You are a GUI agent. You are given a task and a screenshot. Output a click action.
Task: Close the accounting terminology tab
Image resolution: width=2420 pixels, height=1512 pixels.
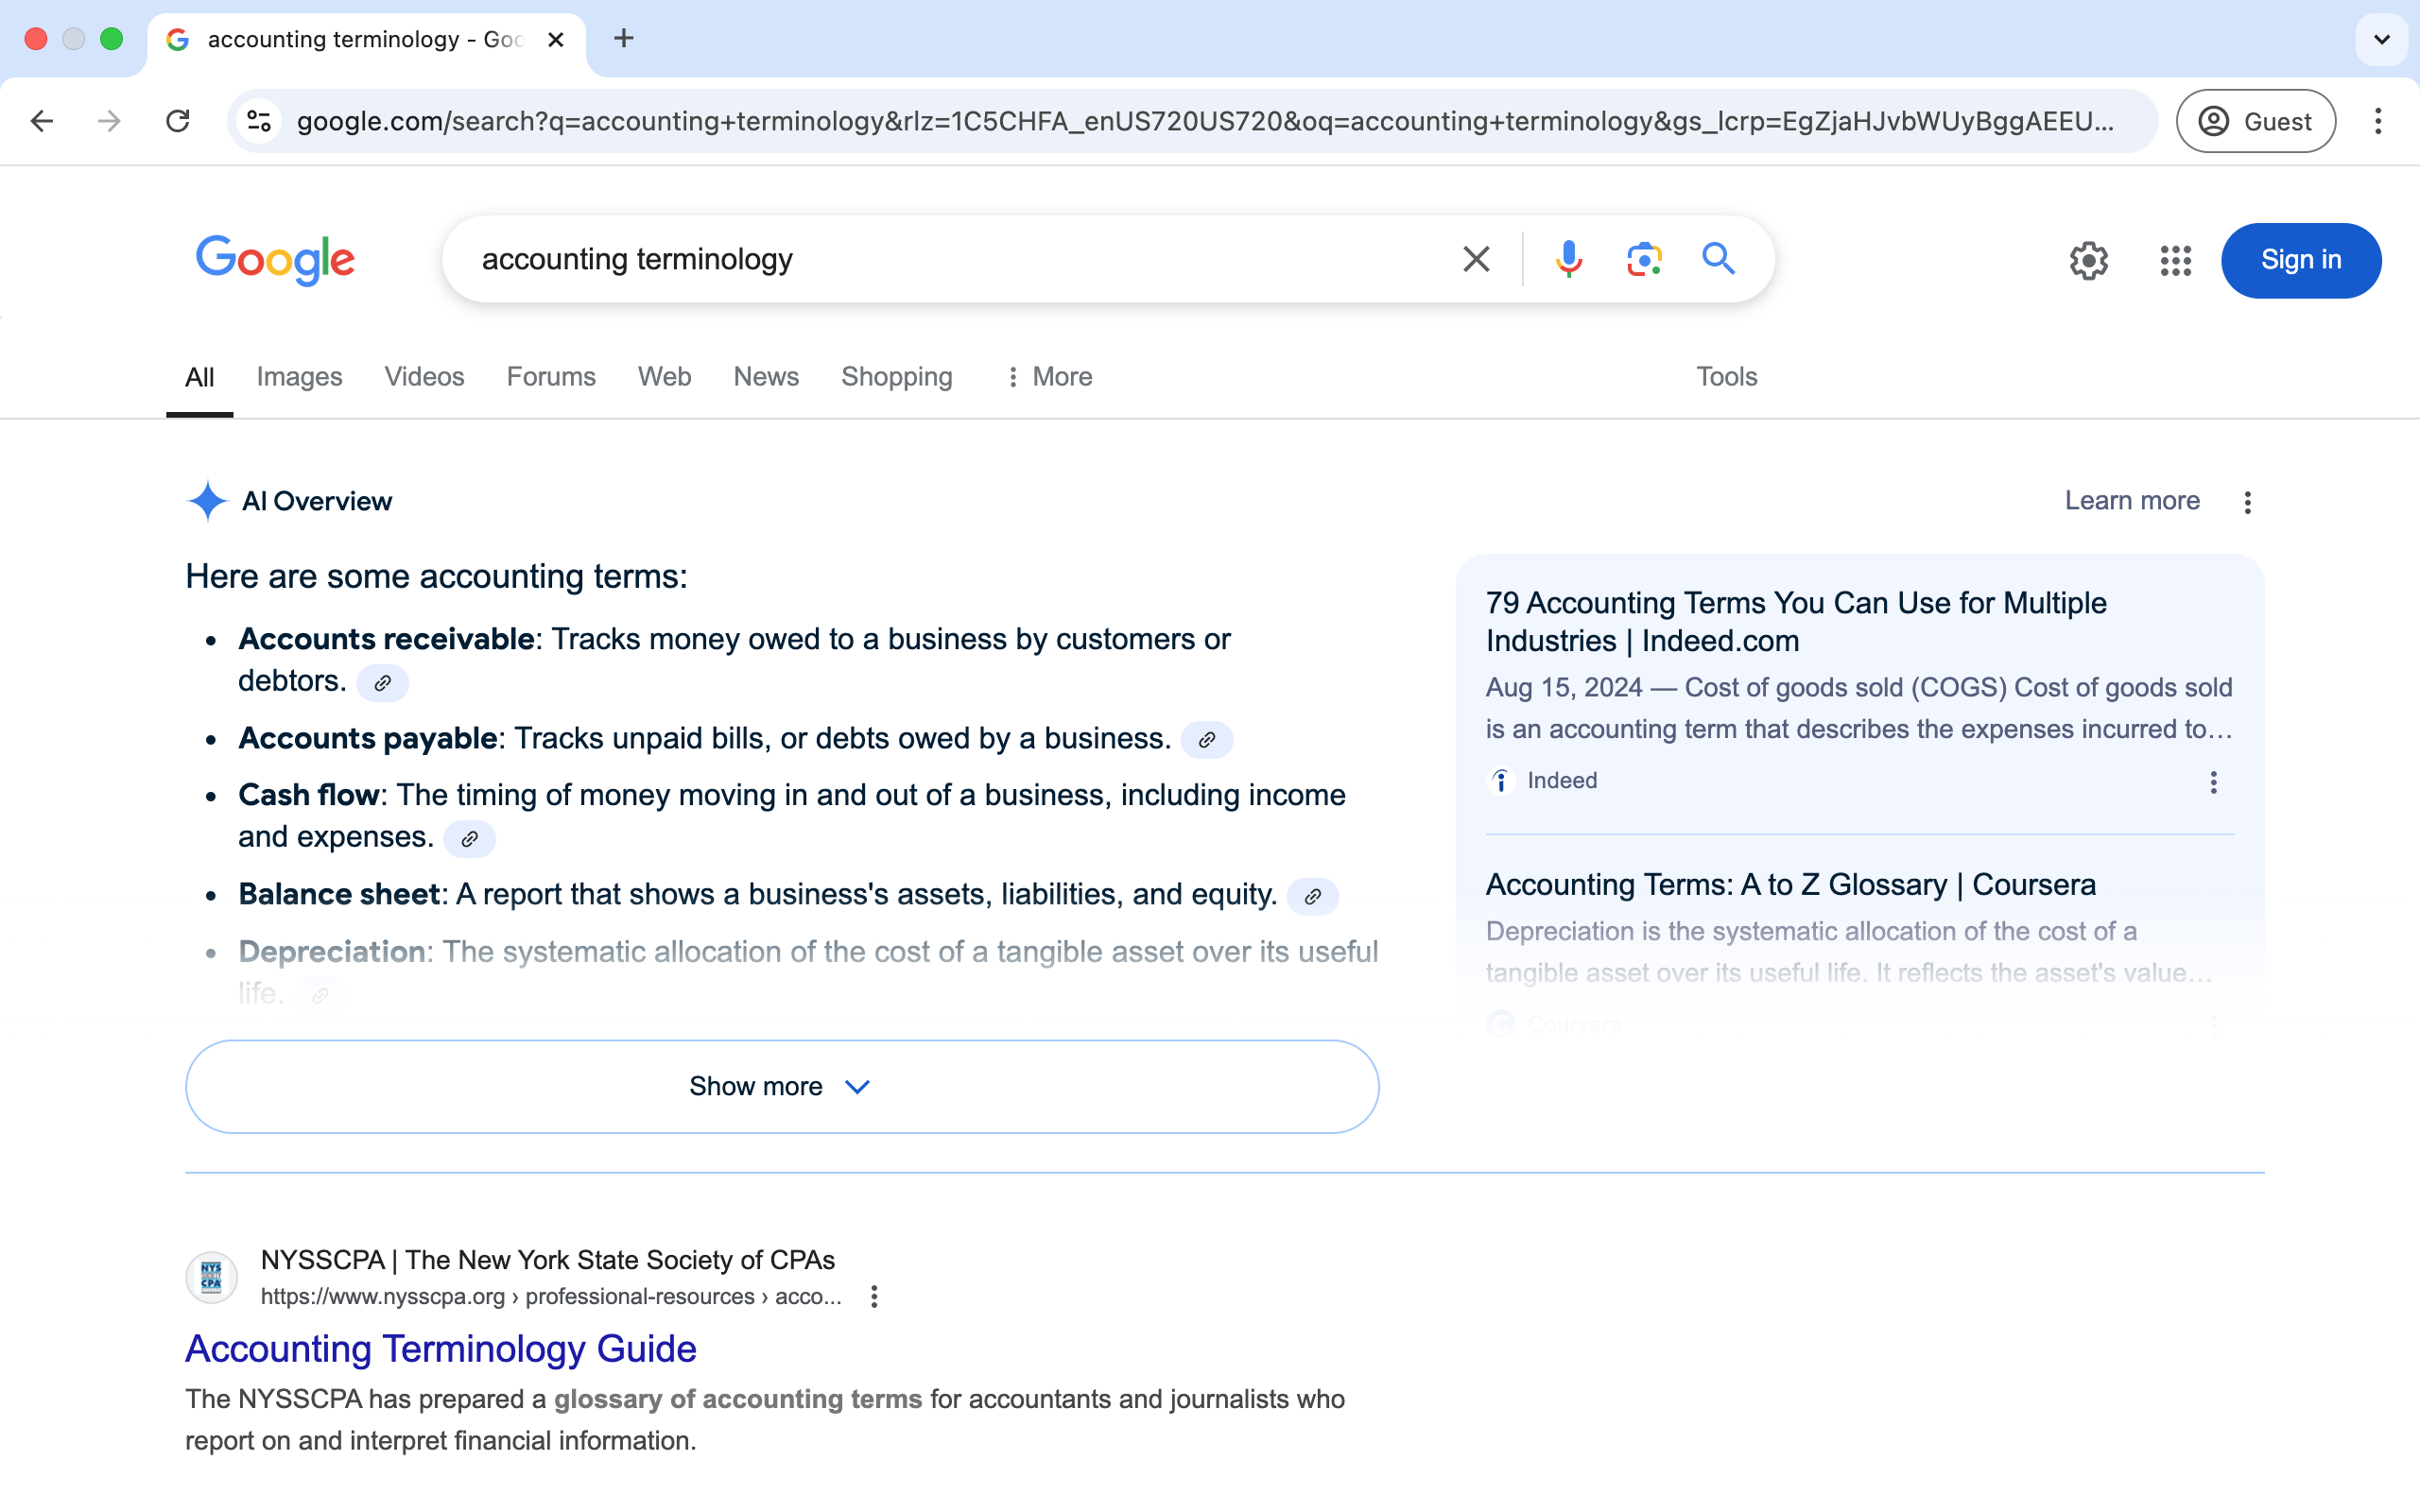click(556, 39)
